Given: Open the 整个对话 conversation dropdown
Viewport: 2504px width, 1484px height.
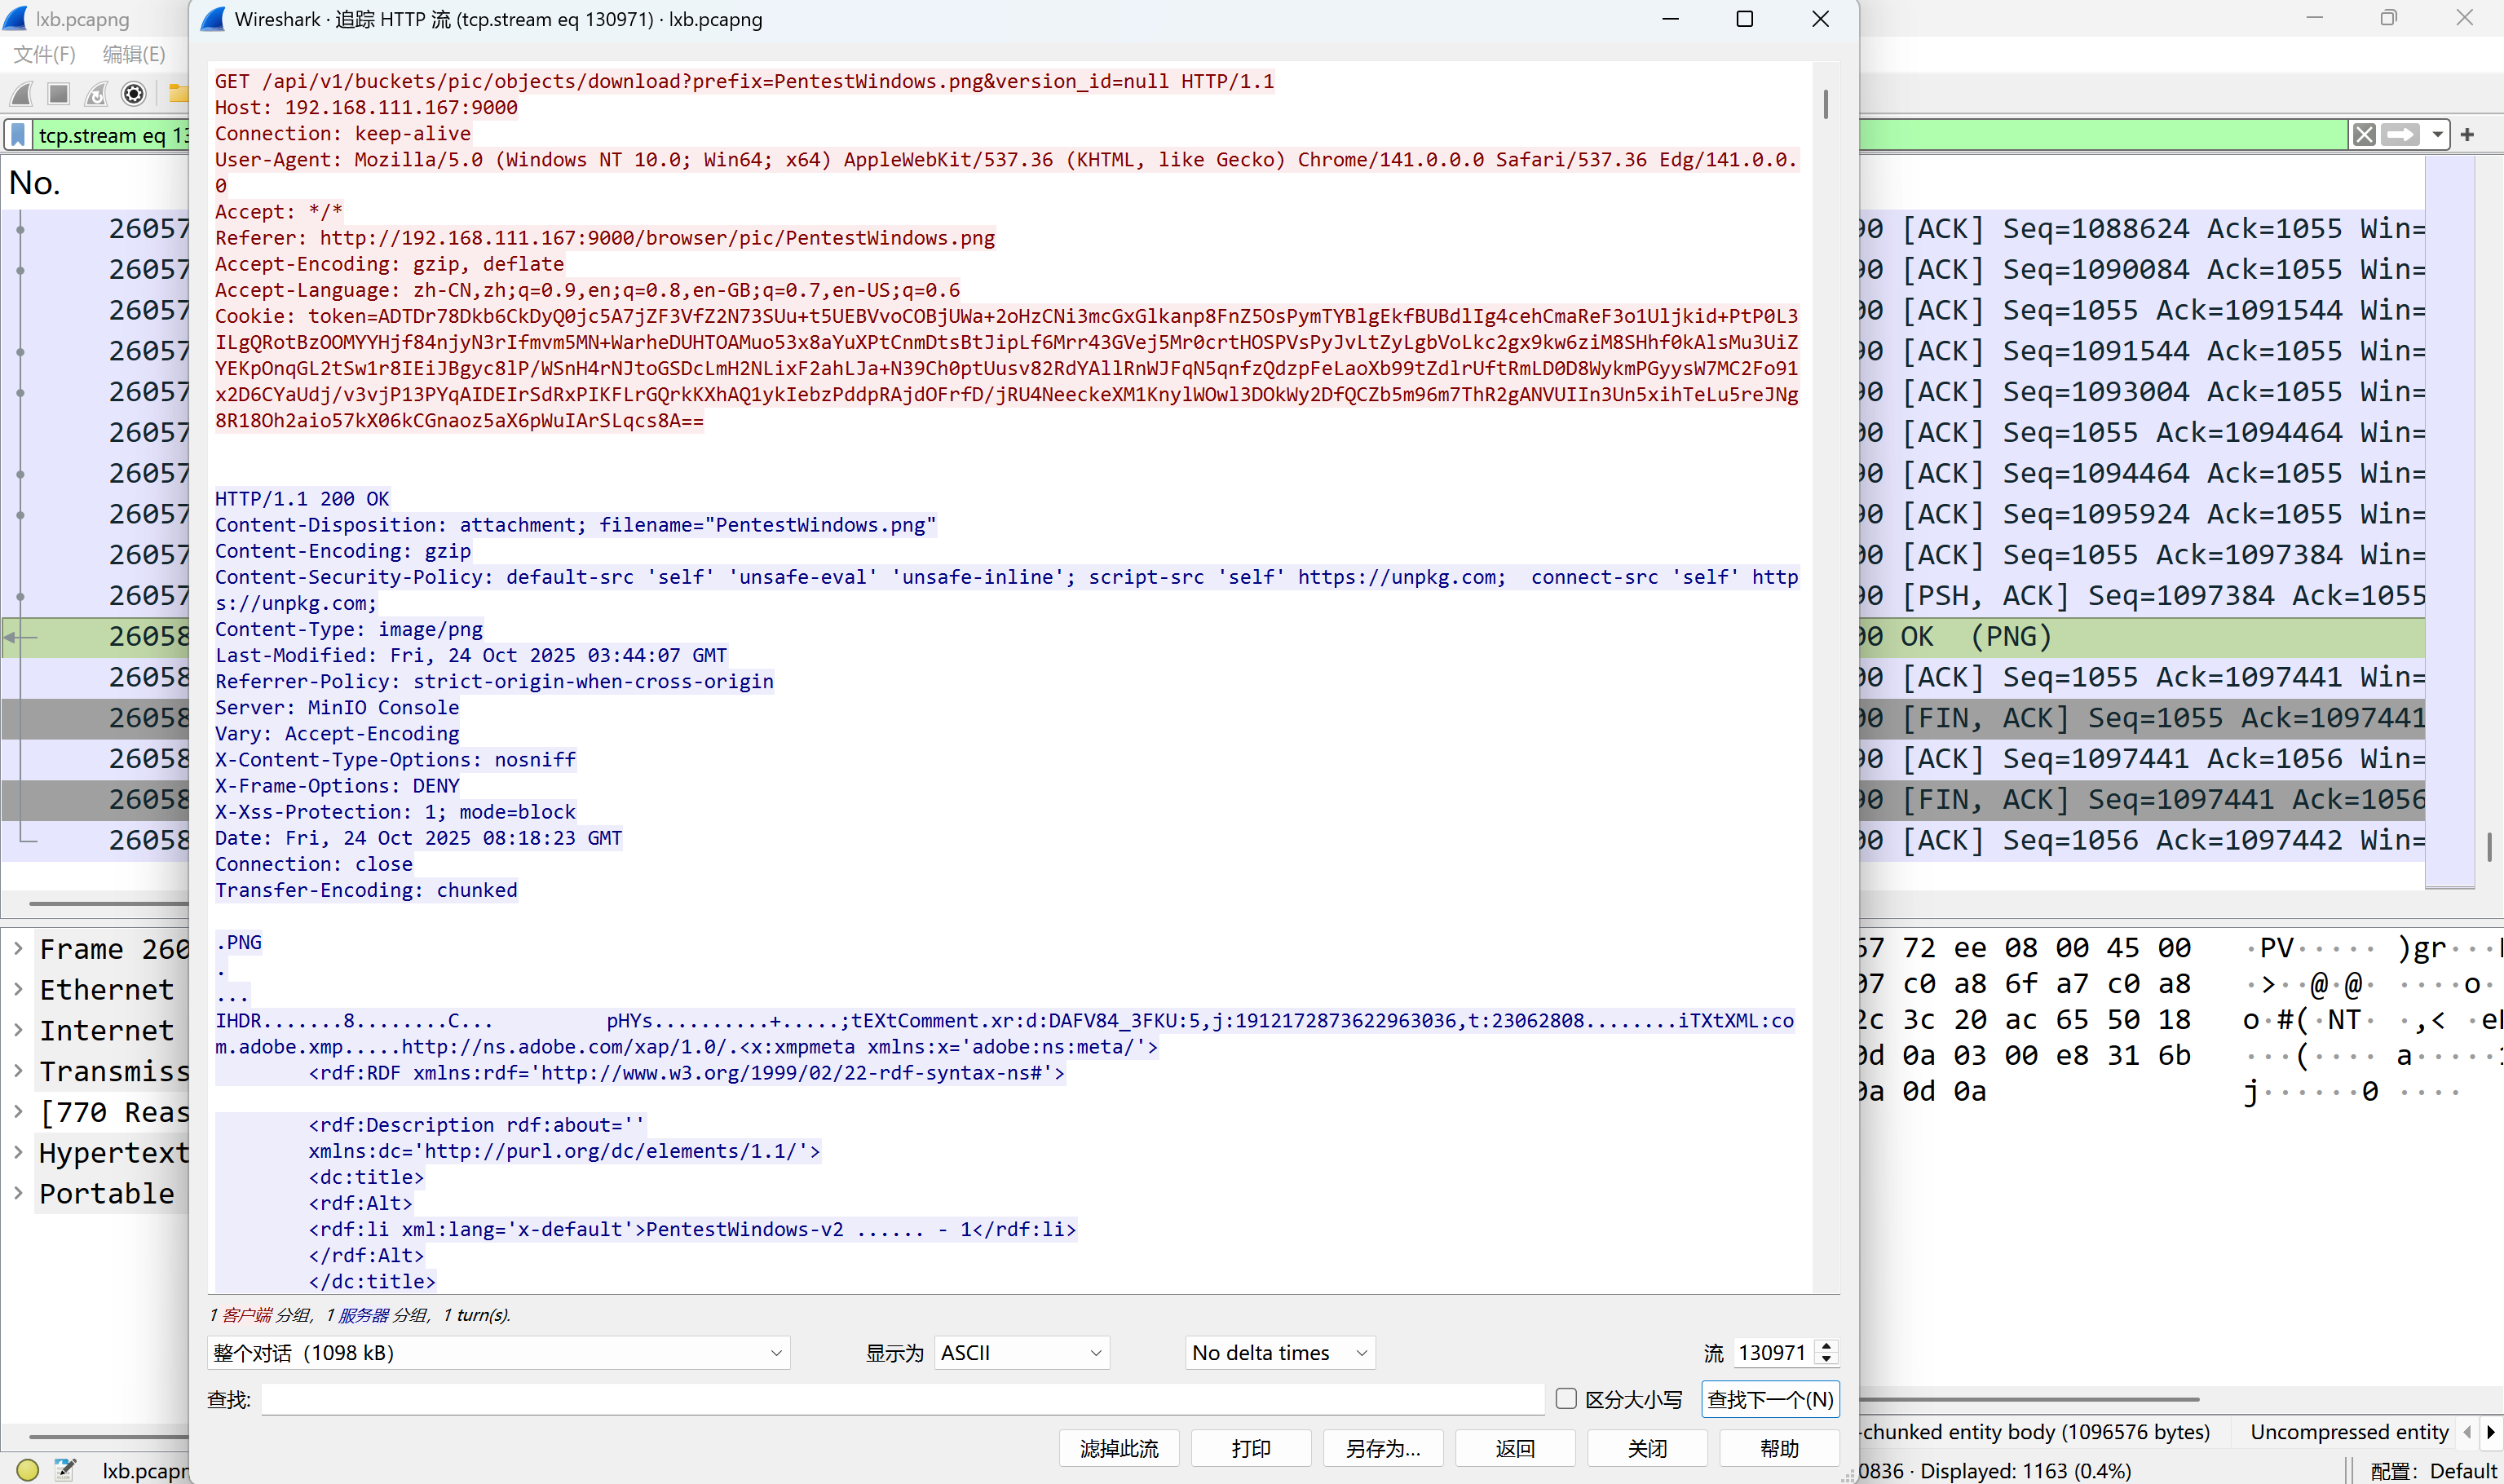Looking at the screenshot, I should tap(498, 1353).
